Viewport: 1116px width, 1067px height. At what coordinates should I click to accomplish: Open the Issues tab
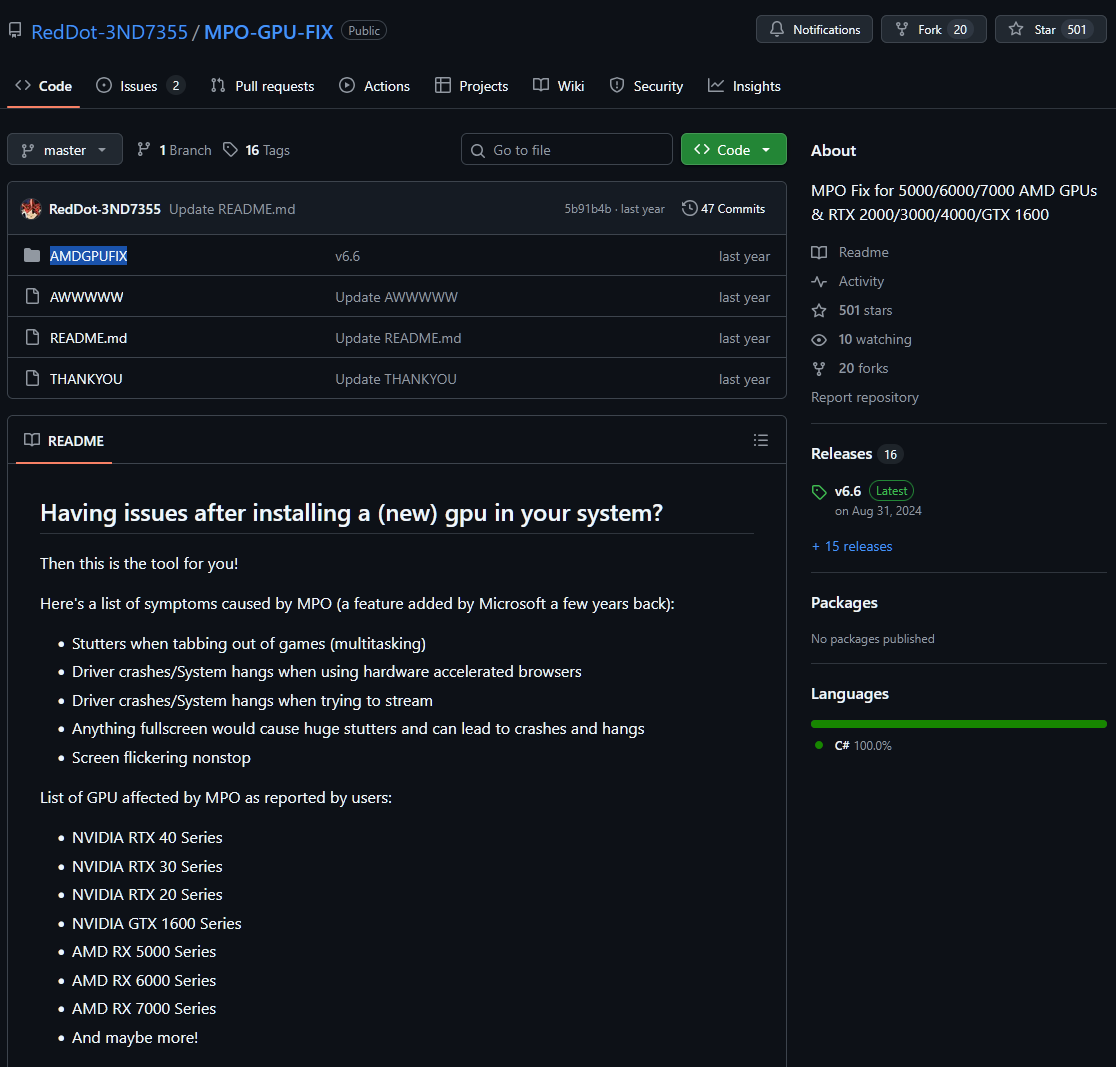click(x=139, y=86)
